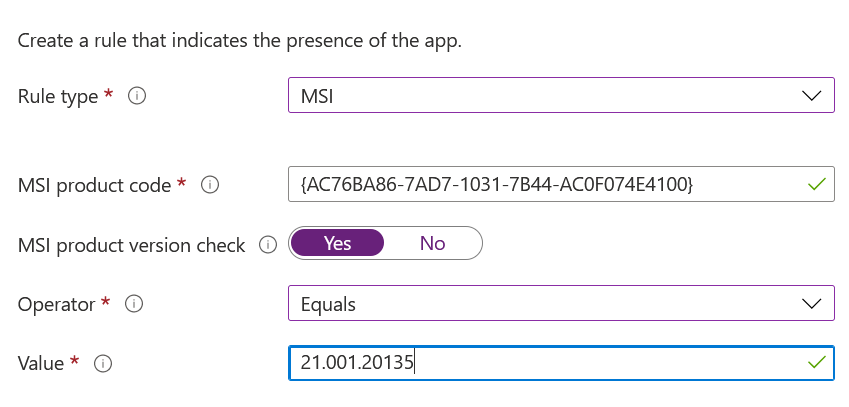Click the info icon next to Rule type
The width and height of the screenshot is (849, 407).
(x=138, y=97)
